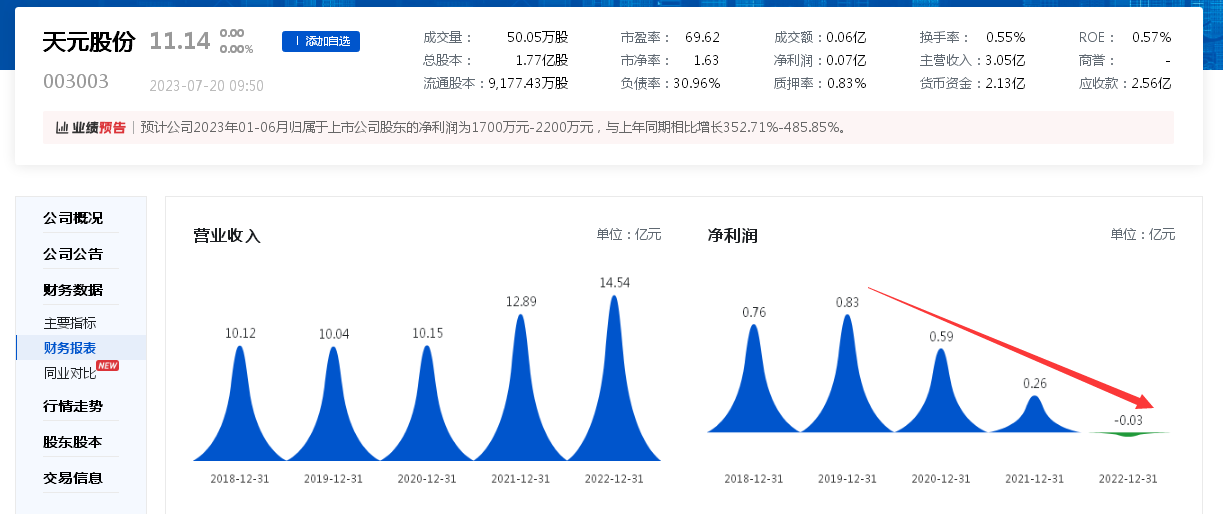Click 2022-12-31 under the revenue chart
The image size is (1223, 514).
click(614, 479)
